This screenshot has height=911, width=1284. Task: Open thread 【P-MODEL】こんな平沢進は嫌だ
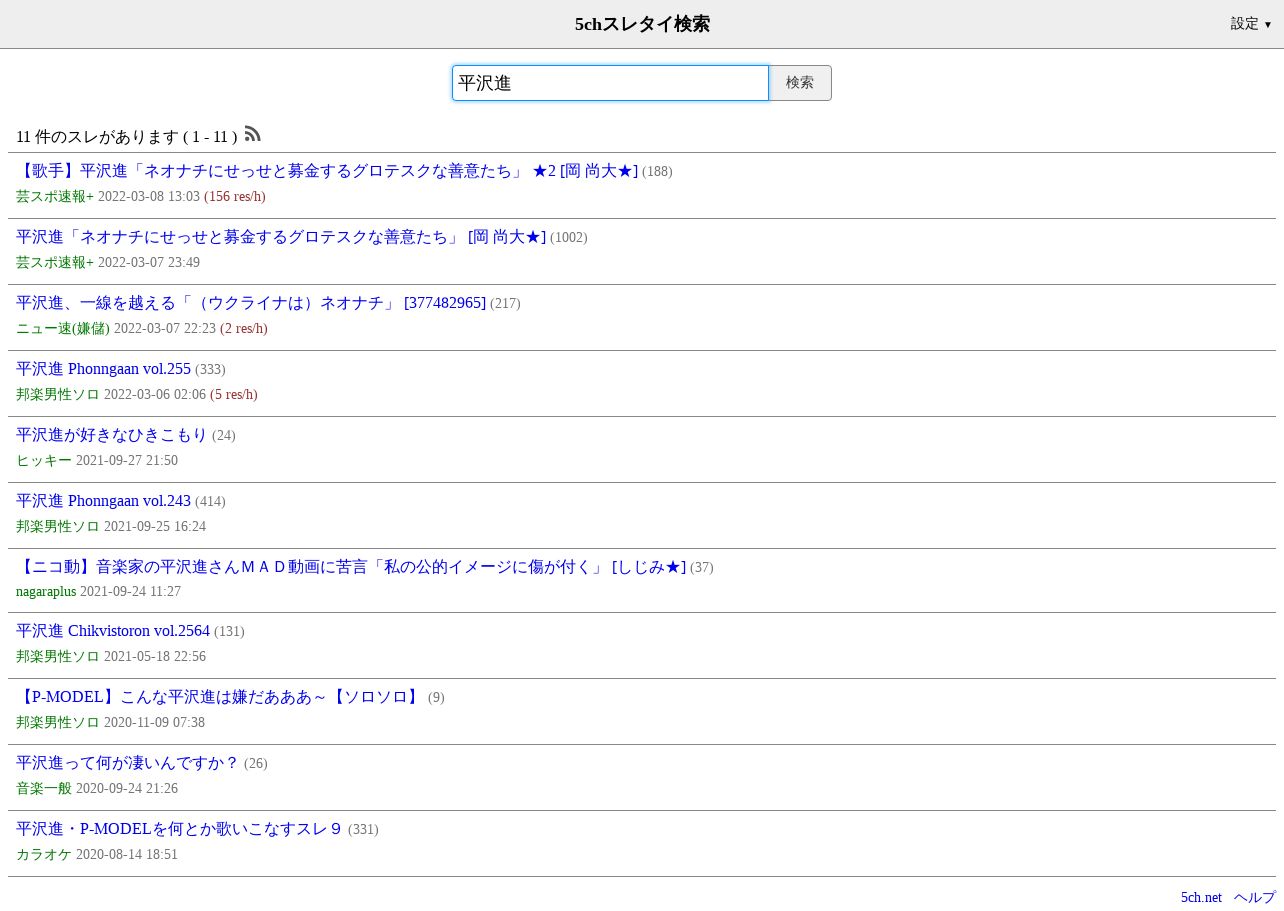[x=220, y=697]
